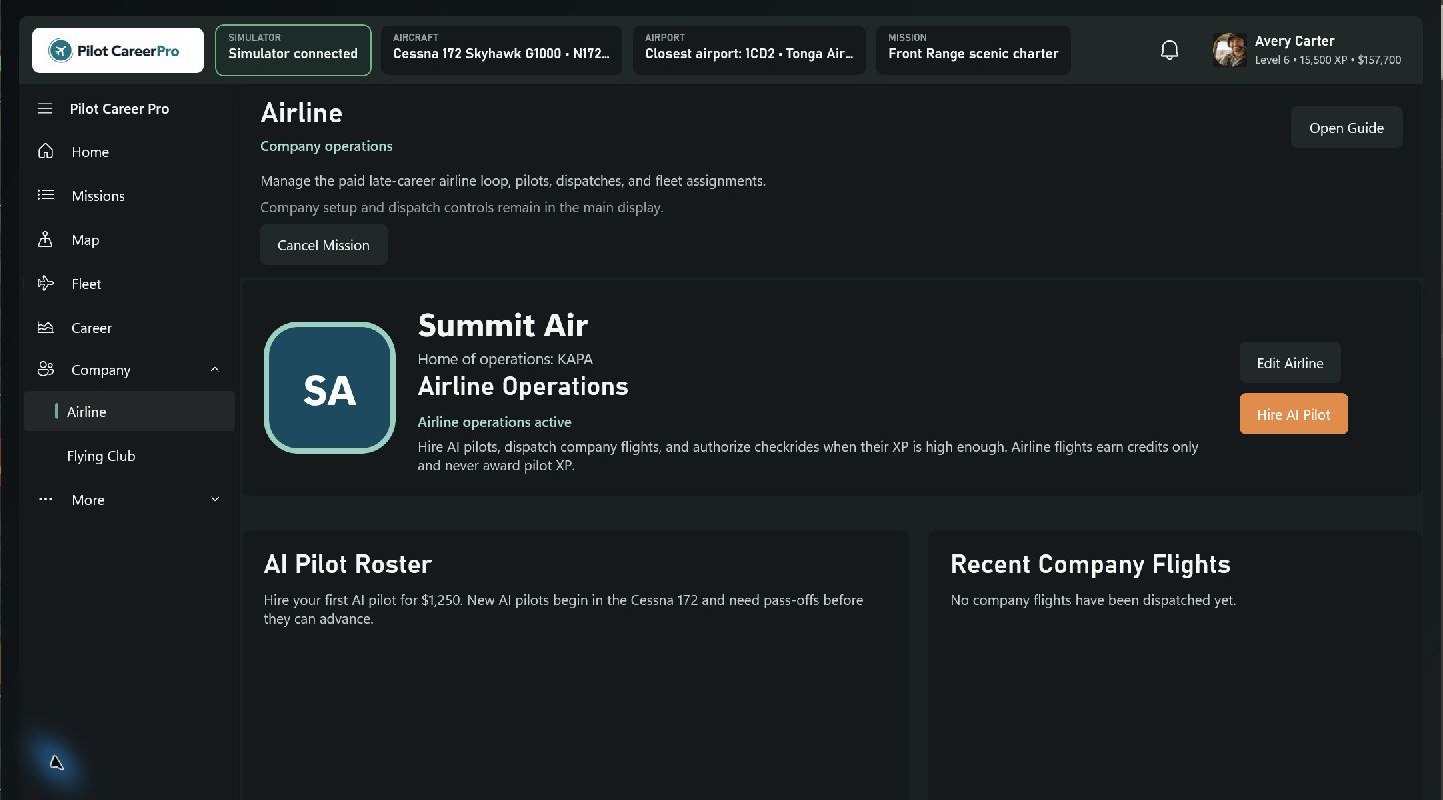The image size is (1443, 800).
Task: Click the Home house icon
Action: pos(45,152)
